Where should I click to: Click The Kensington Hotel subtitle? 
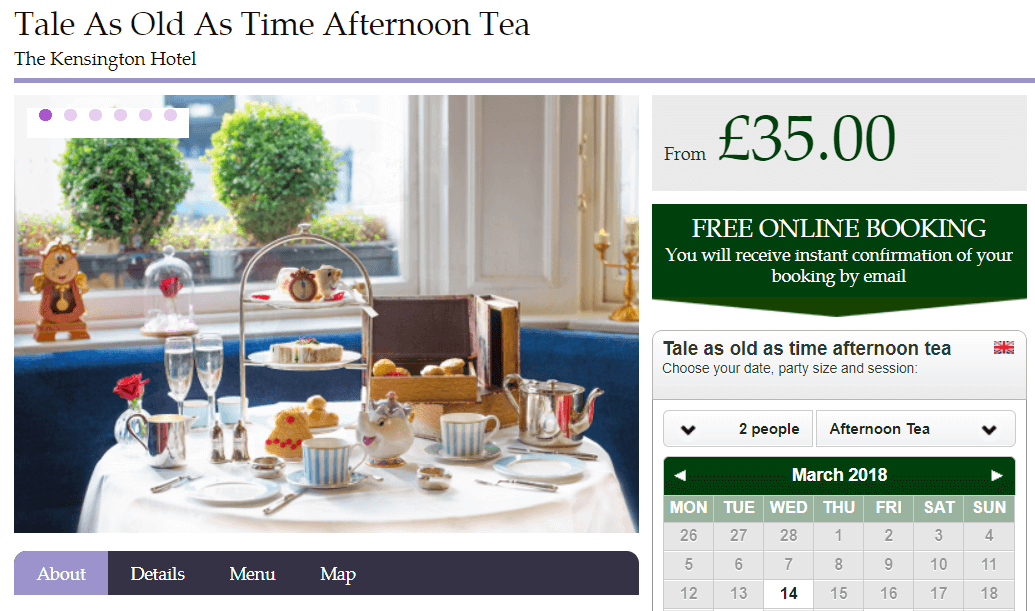point(106,59)
